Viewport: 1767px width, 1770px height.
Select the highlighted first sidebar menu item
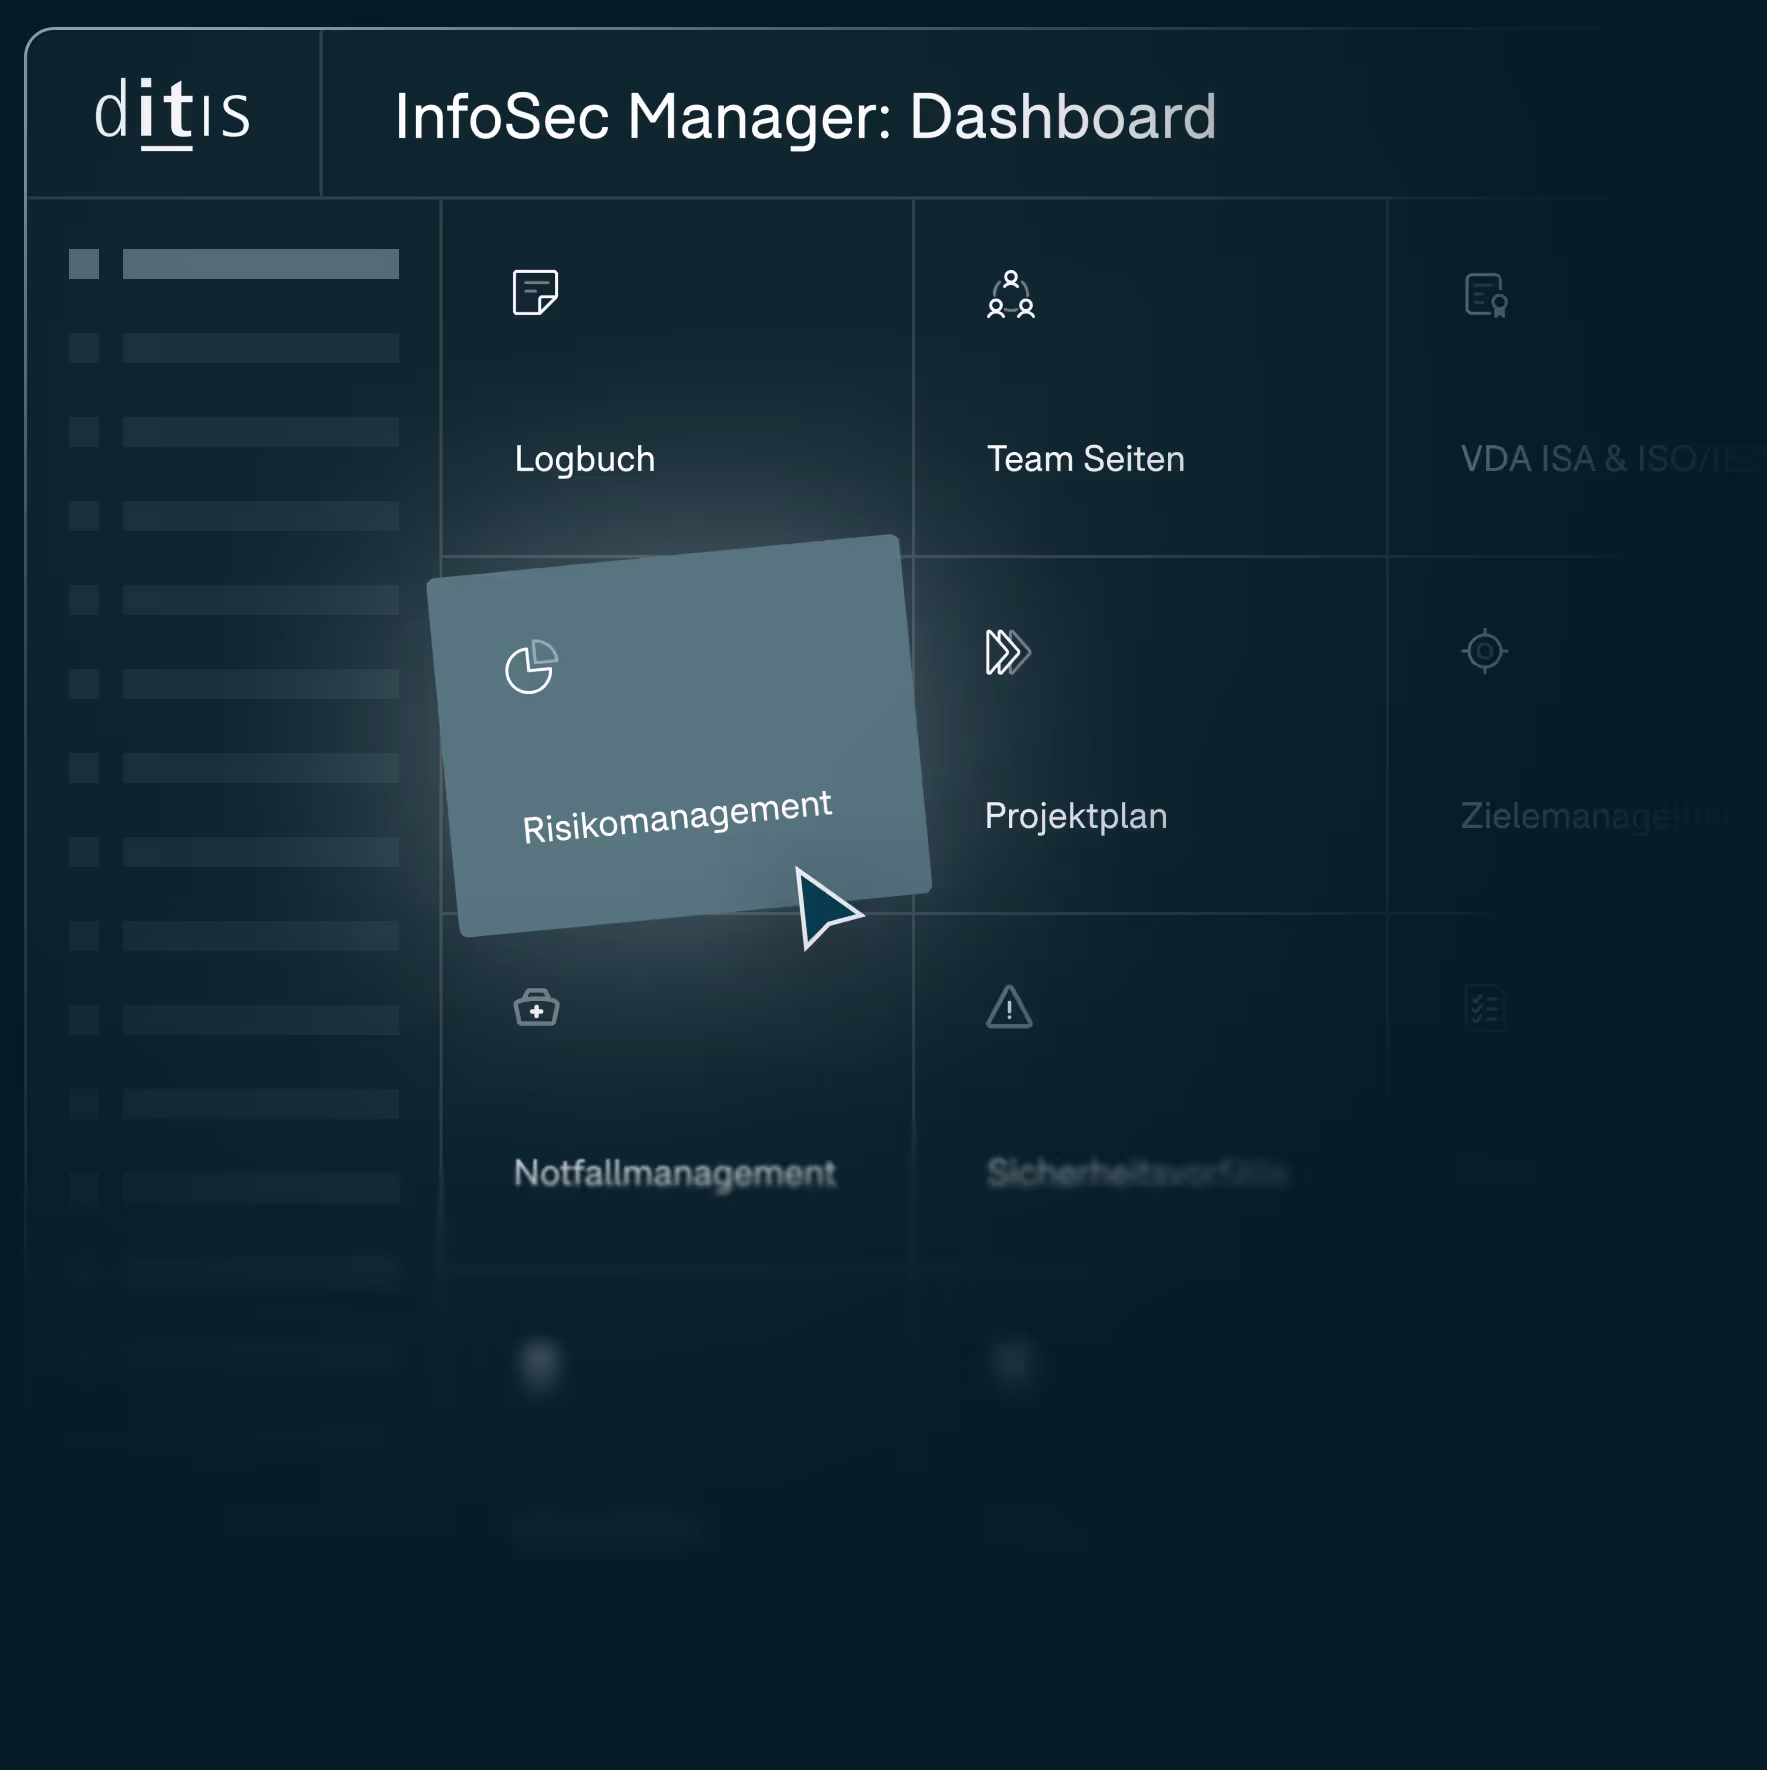[234, 264]
